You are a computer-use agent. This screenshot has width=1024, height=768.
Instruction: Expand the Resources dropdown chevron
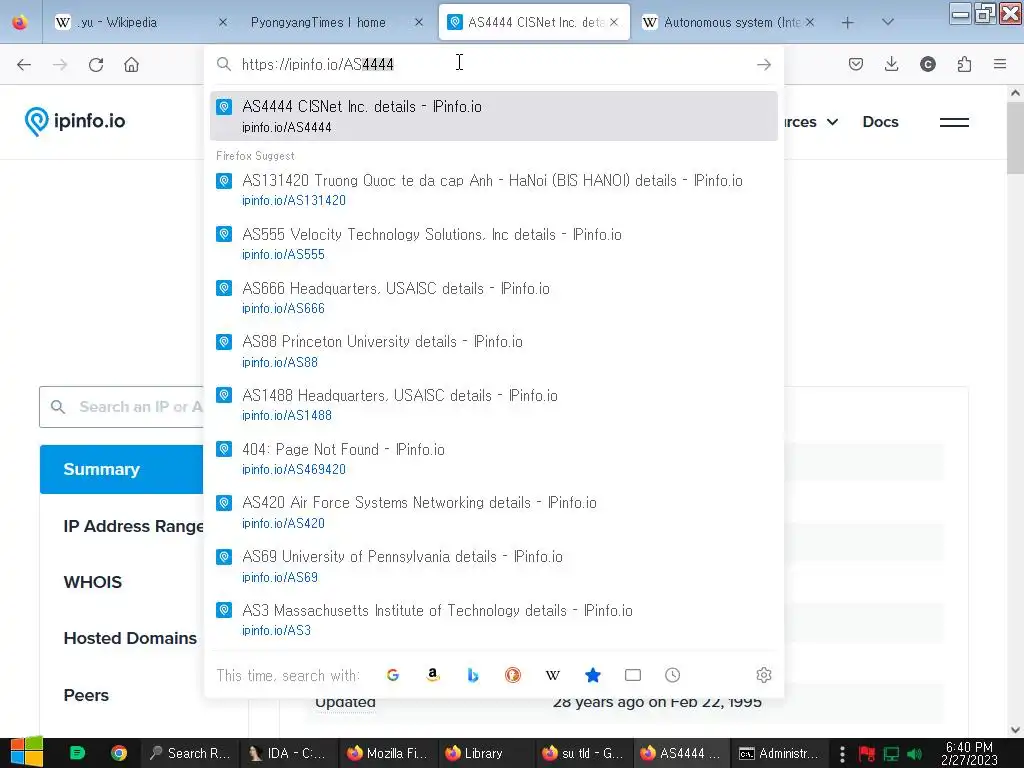(x=832, y=122)
